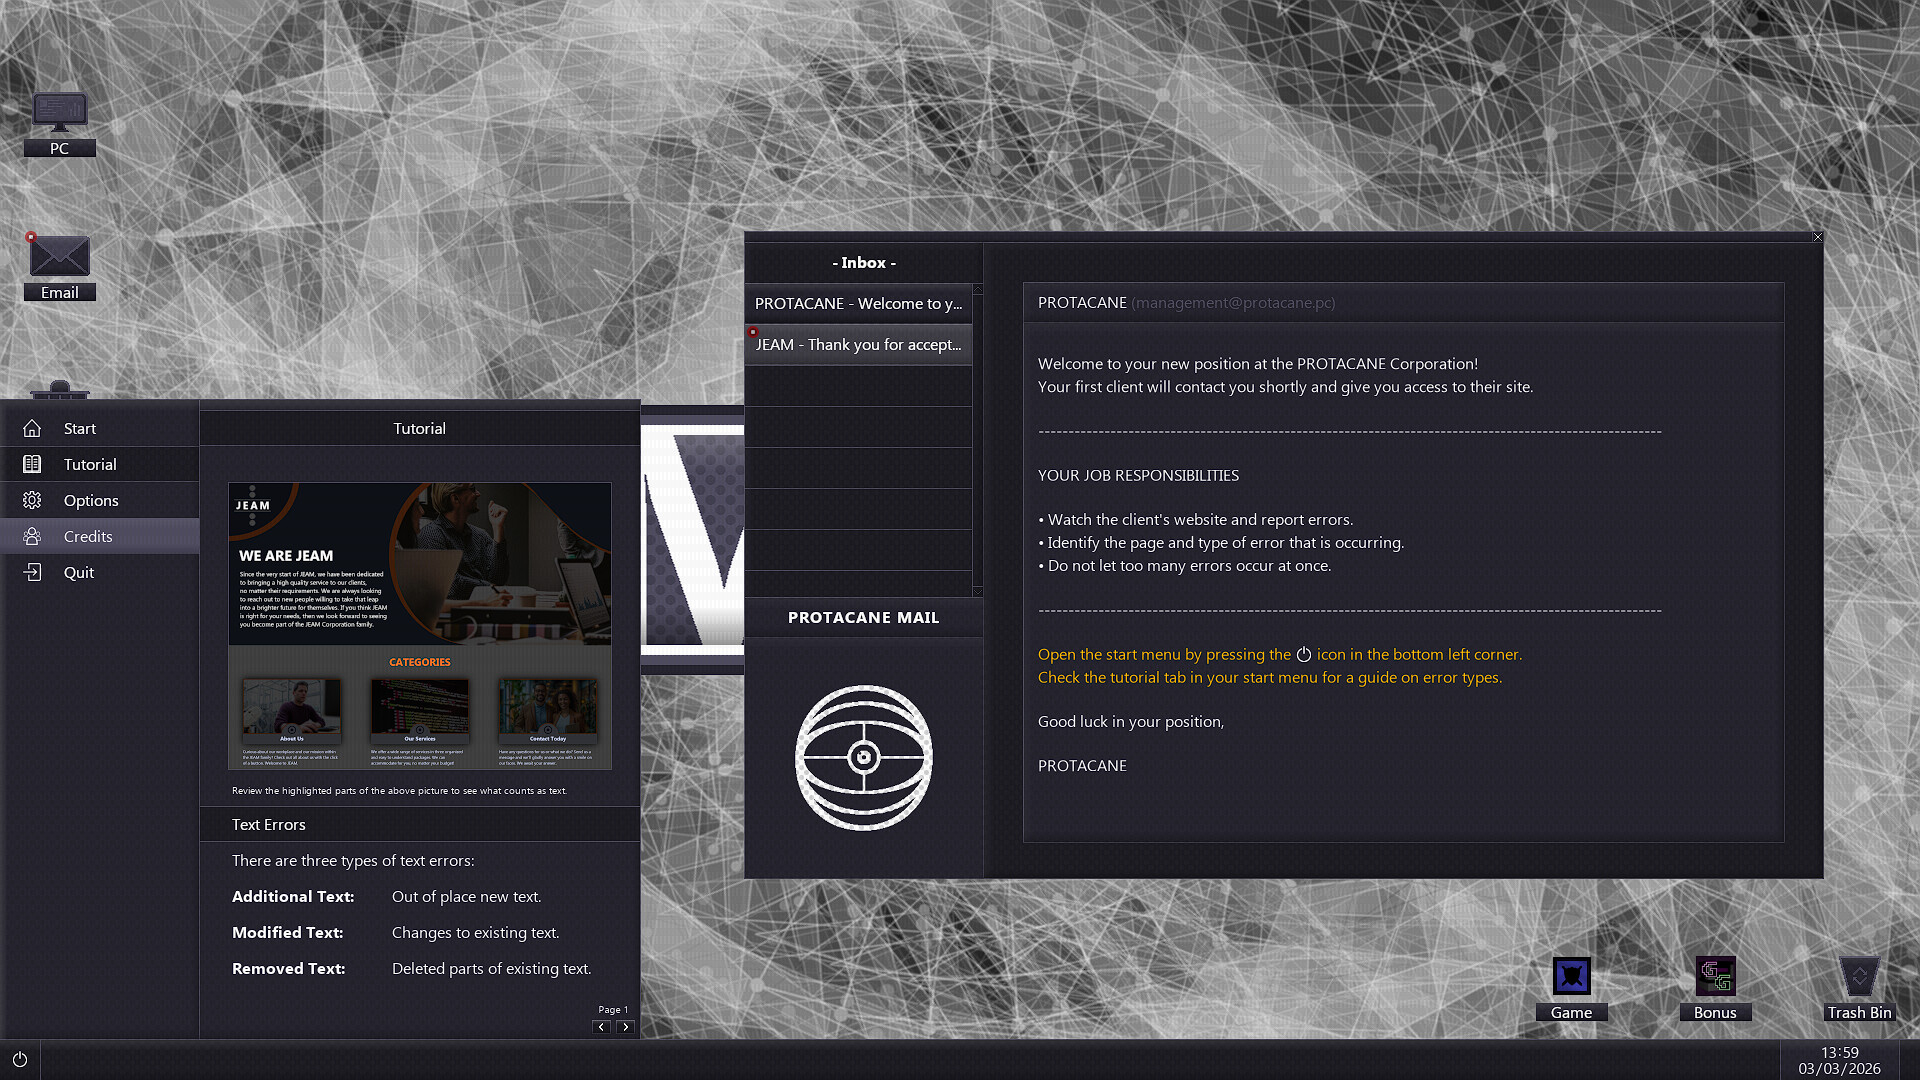Select the home icon next to Start
The image size is (1920, 1080).
click(33, 428)
